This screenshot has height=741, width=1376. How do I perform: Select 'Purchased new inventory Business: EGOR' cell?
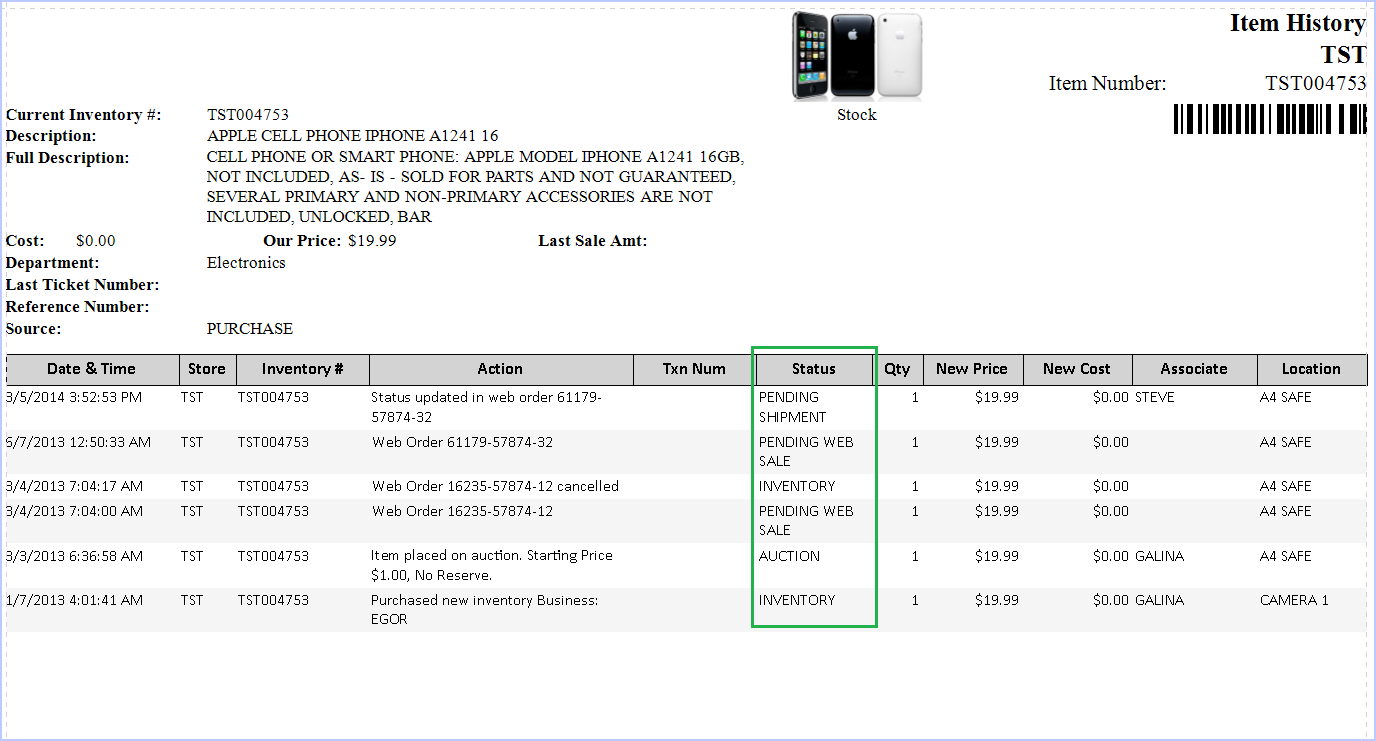[485, 609]
